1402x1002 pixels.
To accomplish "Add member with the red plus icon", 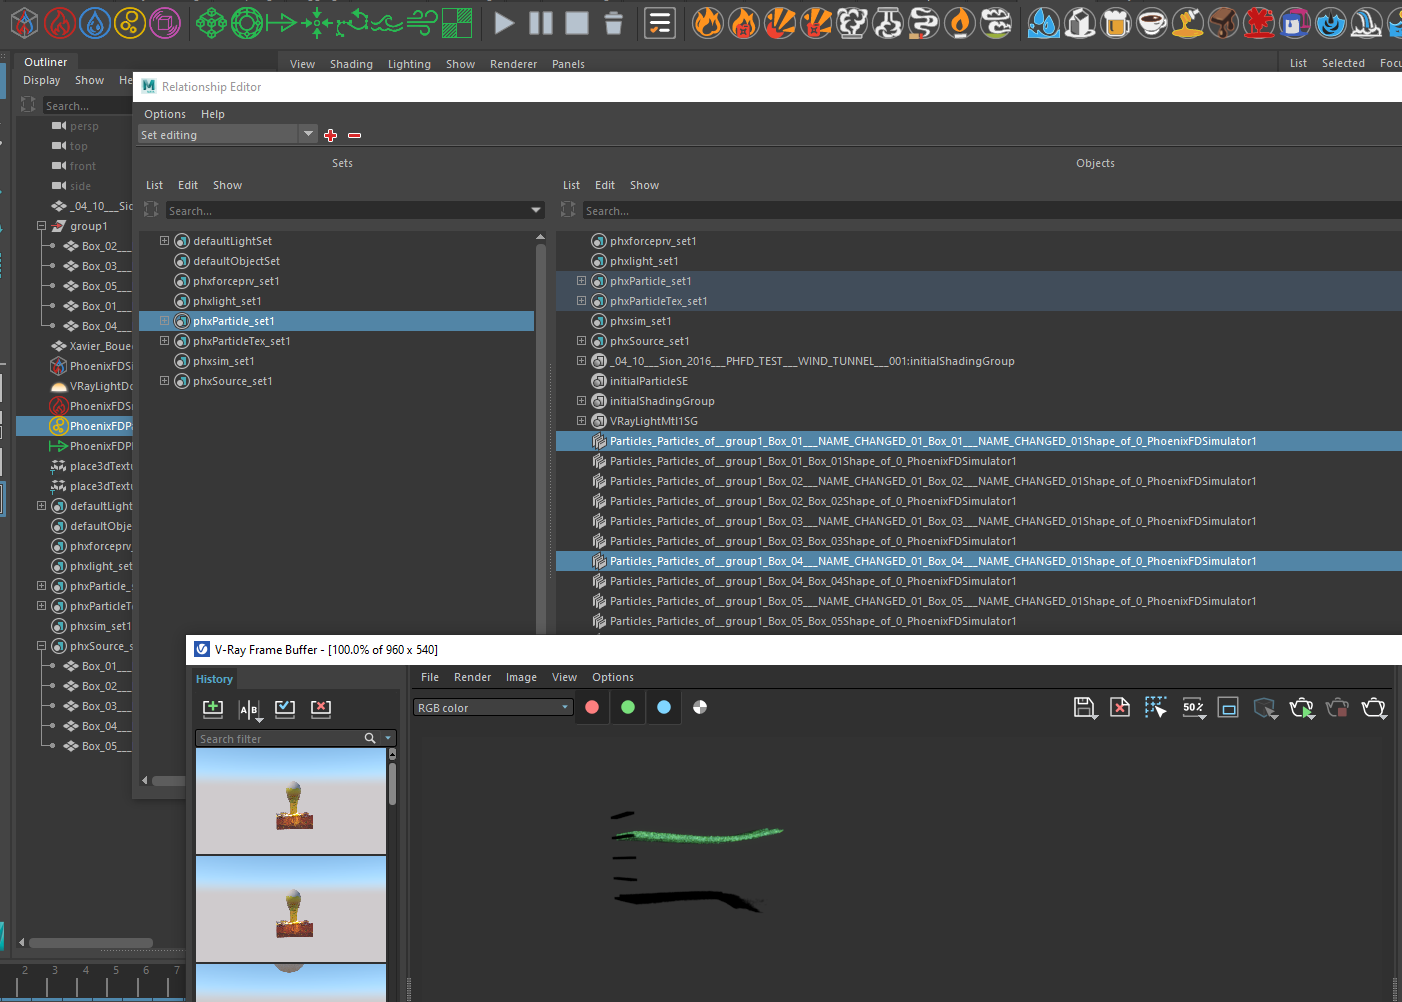I will (x=331, y=135).
